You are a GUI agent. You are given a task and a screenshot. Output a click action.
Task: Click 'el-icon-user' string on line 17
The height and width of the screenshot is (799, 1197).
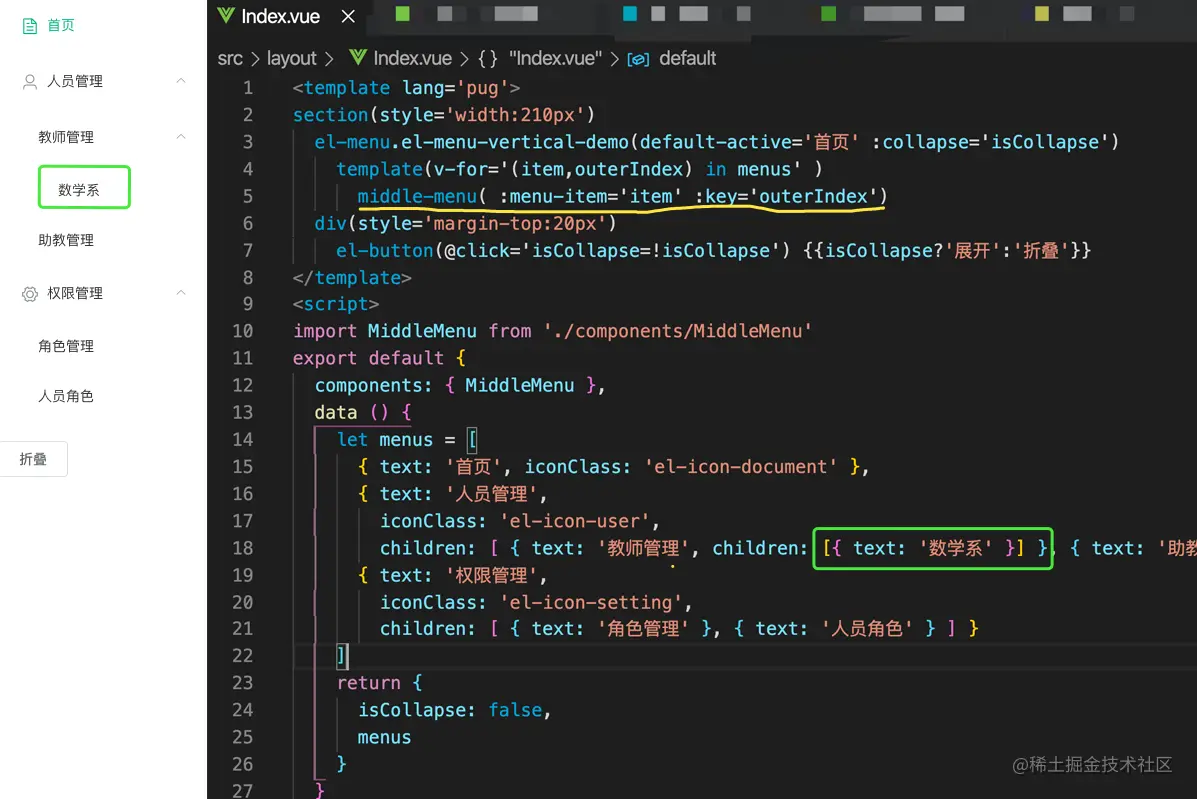(575, 520)
